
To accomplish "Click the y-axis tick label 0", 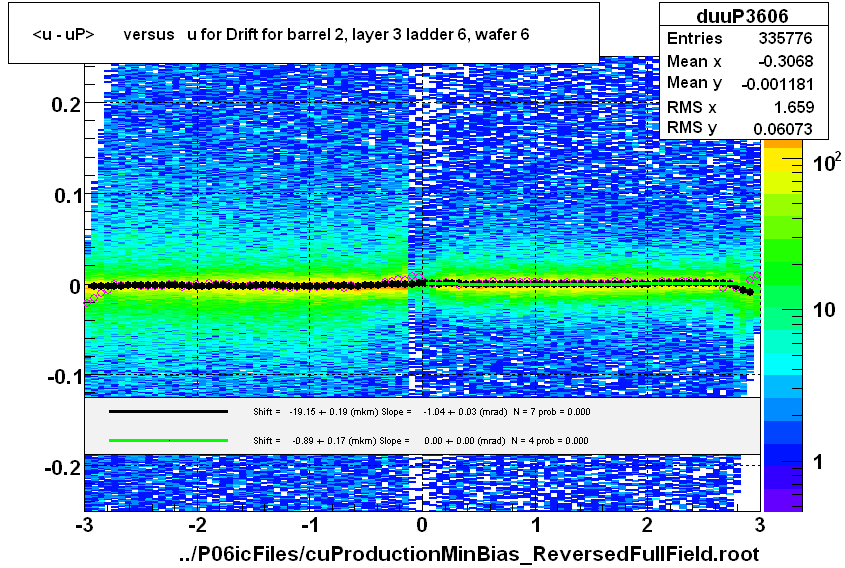I will 75,287.
